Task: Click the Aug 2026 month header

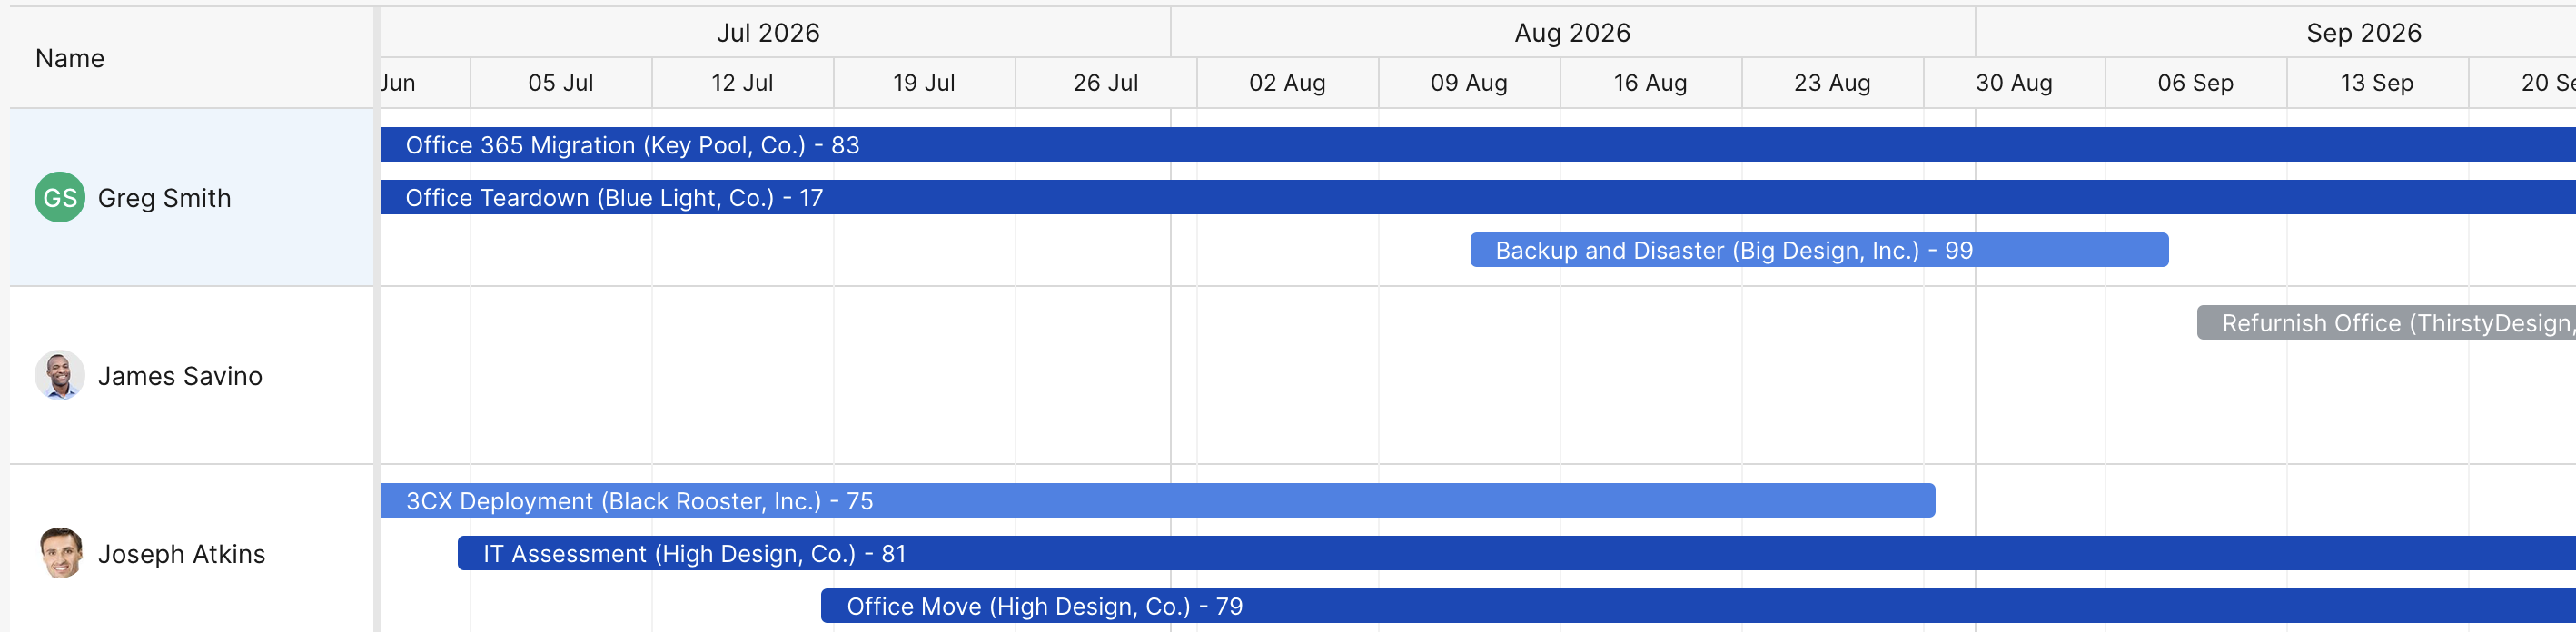Action: 1573,32
